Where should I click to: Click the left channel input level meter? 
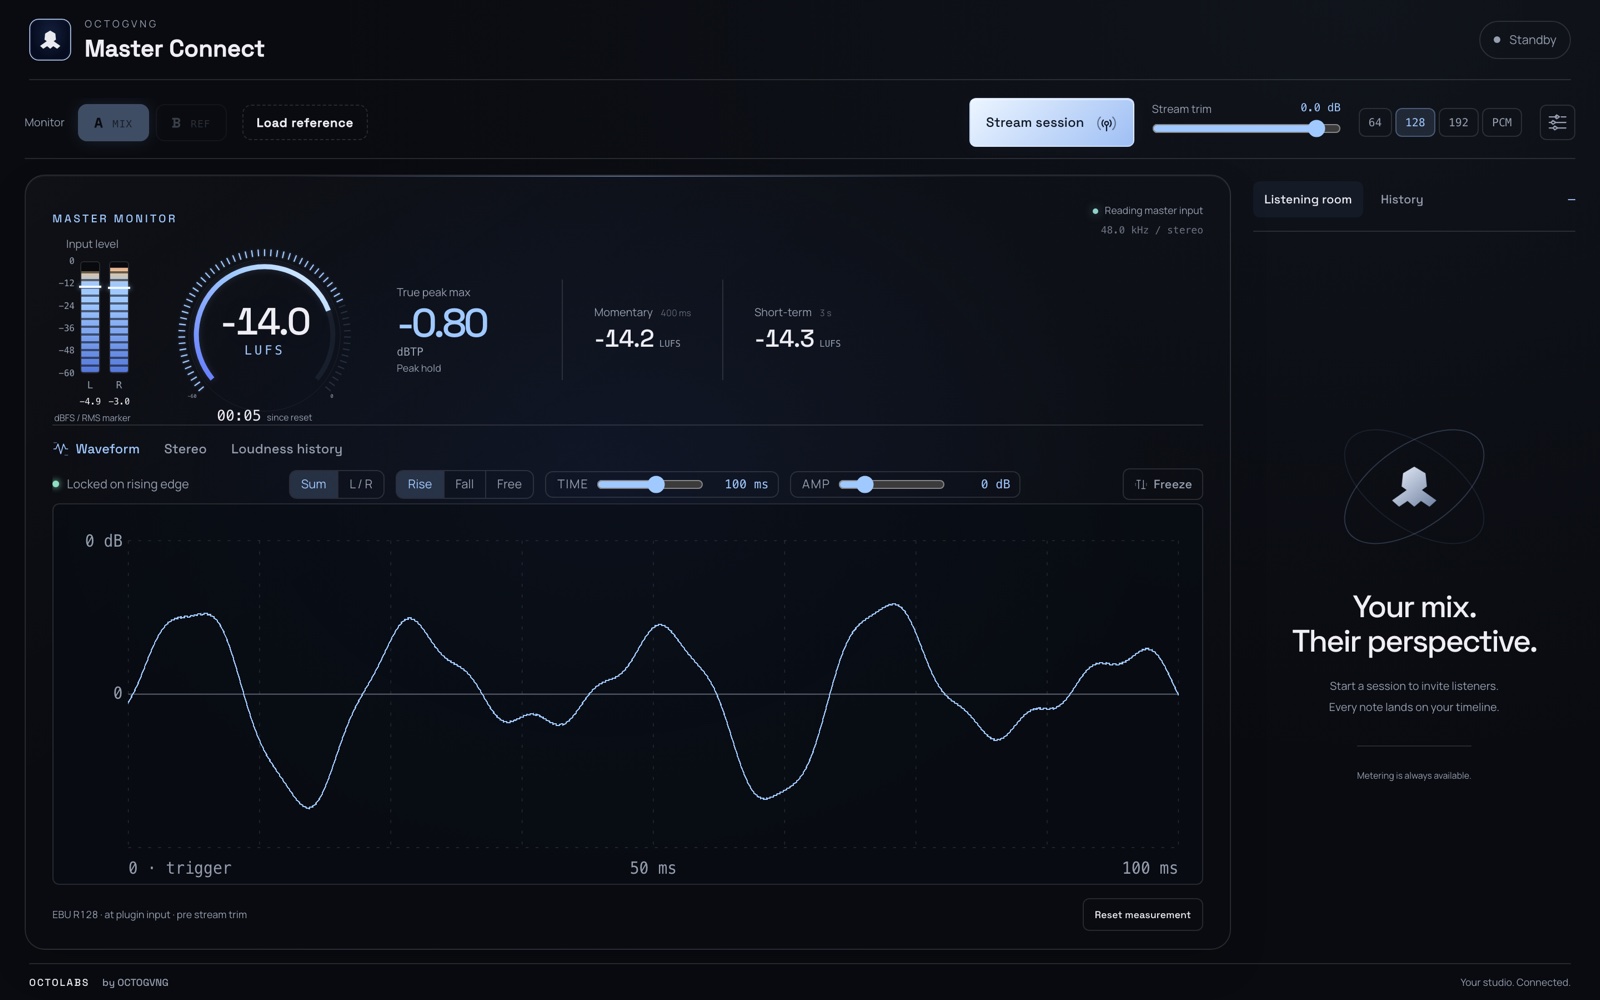click(90, 317)
